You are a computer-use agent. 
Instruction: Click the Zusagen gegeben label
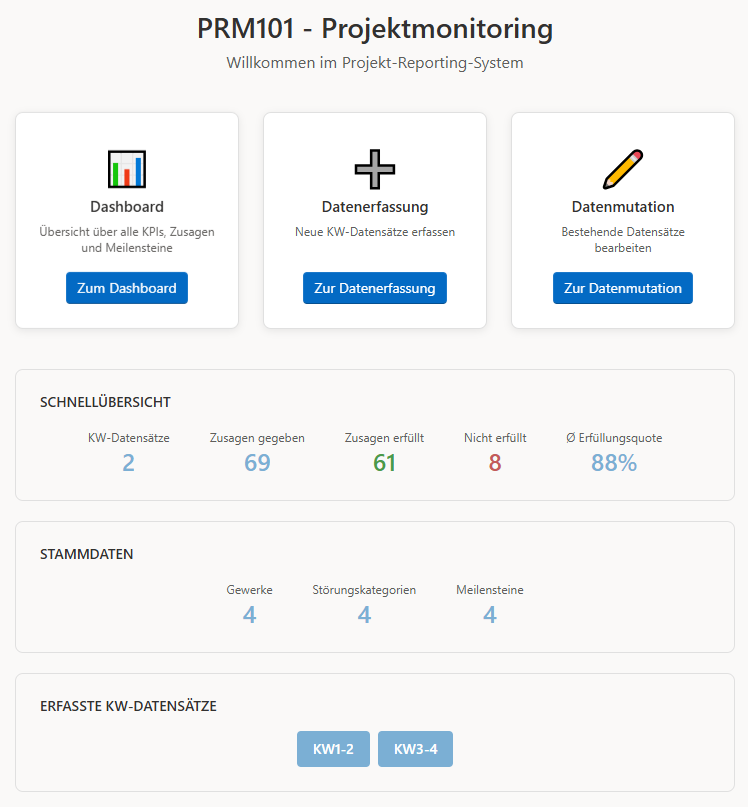coord(257,438)
